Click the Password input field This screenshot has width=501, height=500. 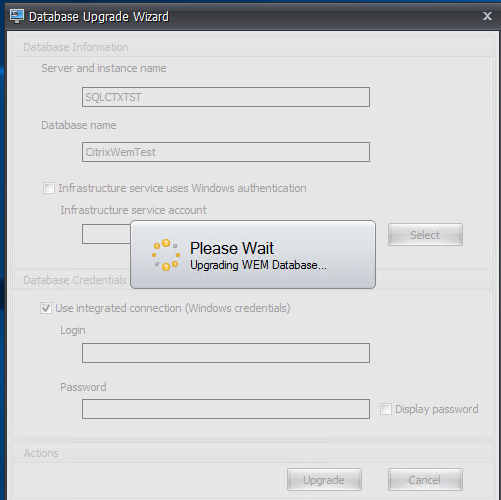(x=226, y=409)
